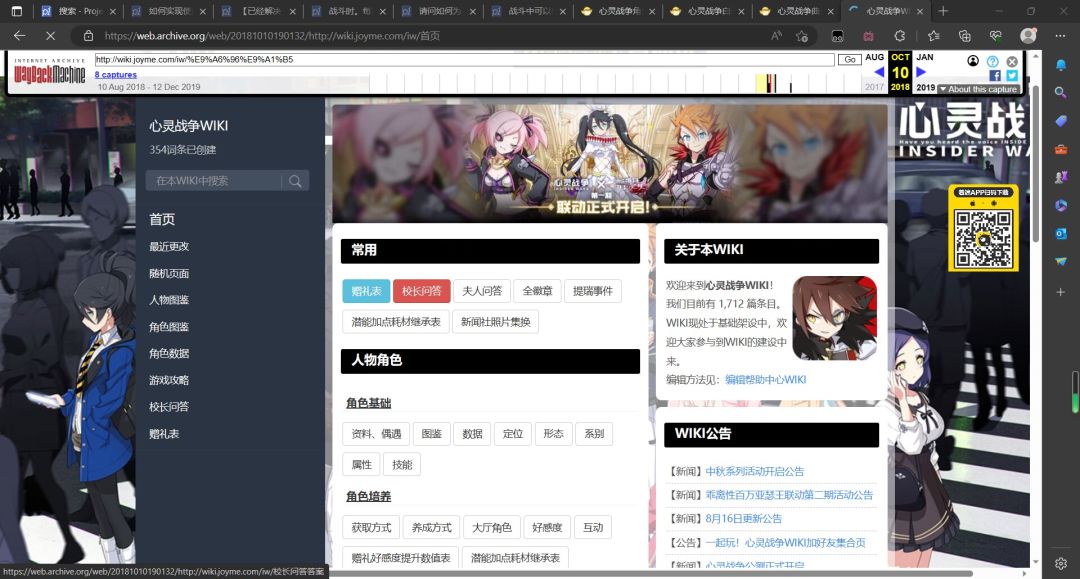The height and width of the screenshot is (579, 1080).
Task: Open 随机页面 in wiki sidebar
Action: tap(169, 273)
